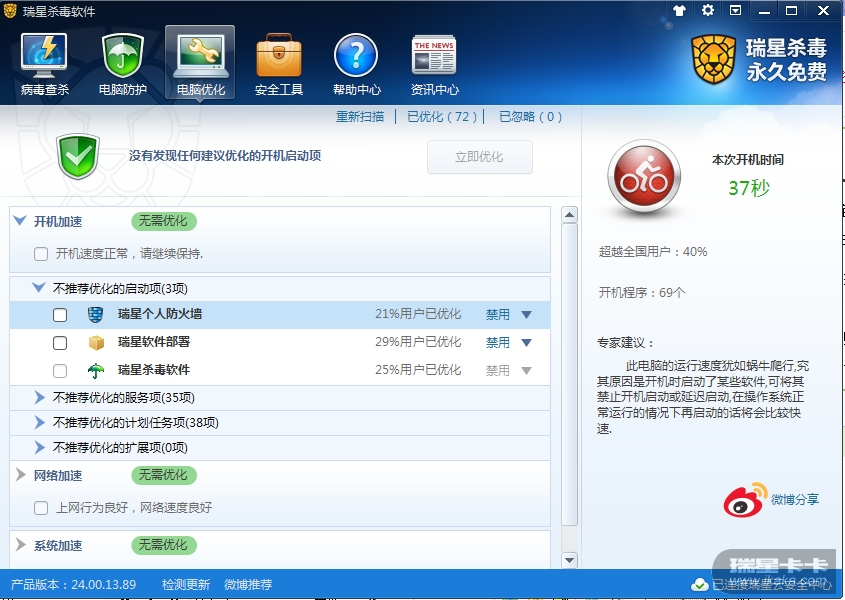Expand 不推荐优化的服务项(35项) group
The height and width of the screenshot is (600, 845).
[39, 397]
